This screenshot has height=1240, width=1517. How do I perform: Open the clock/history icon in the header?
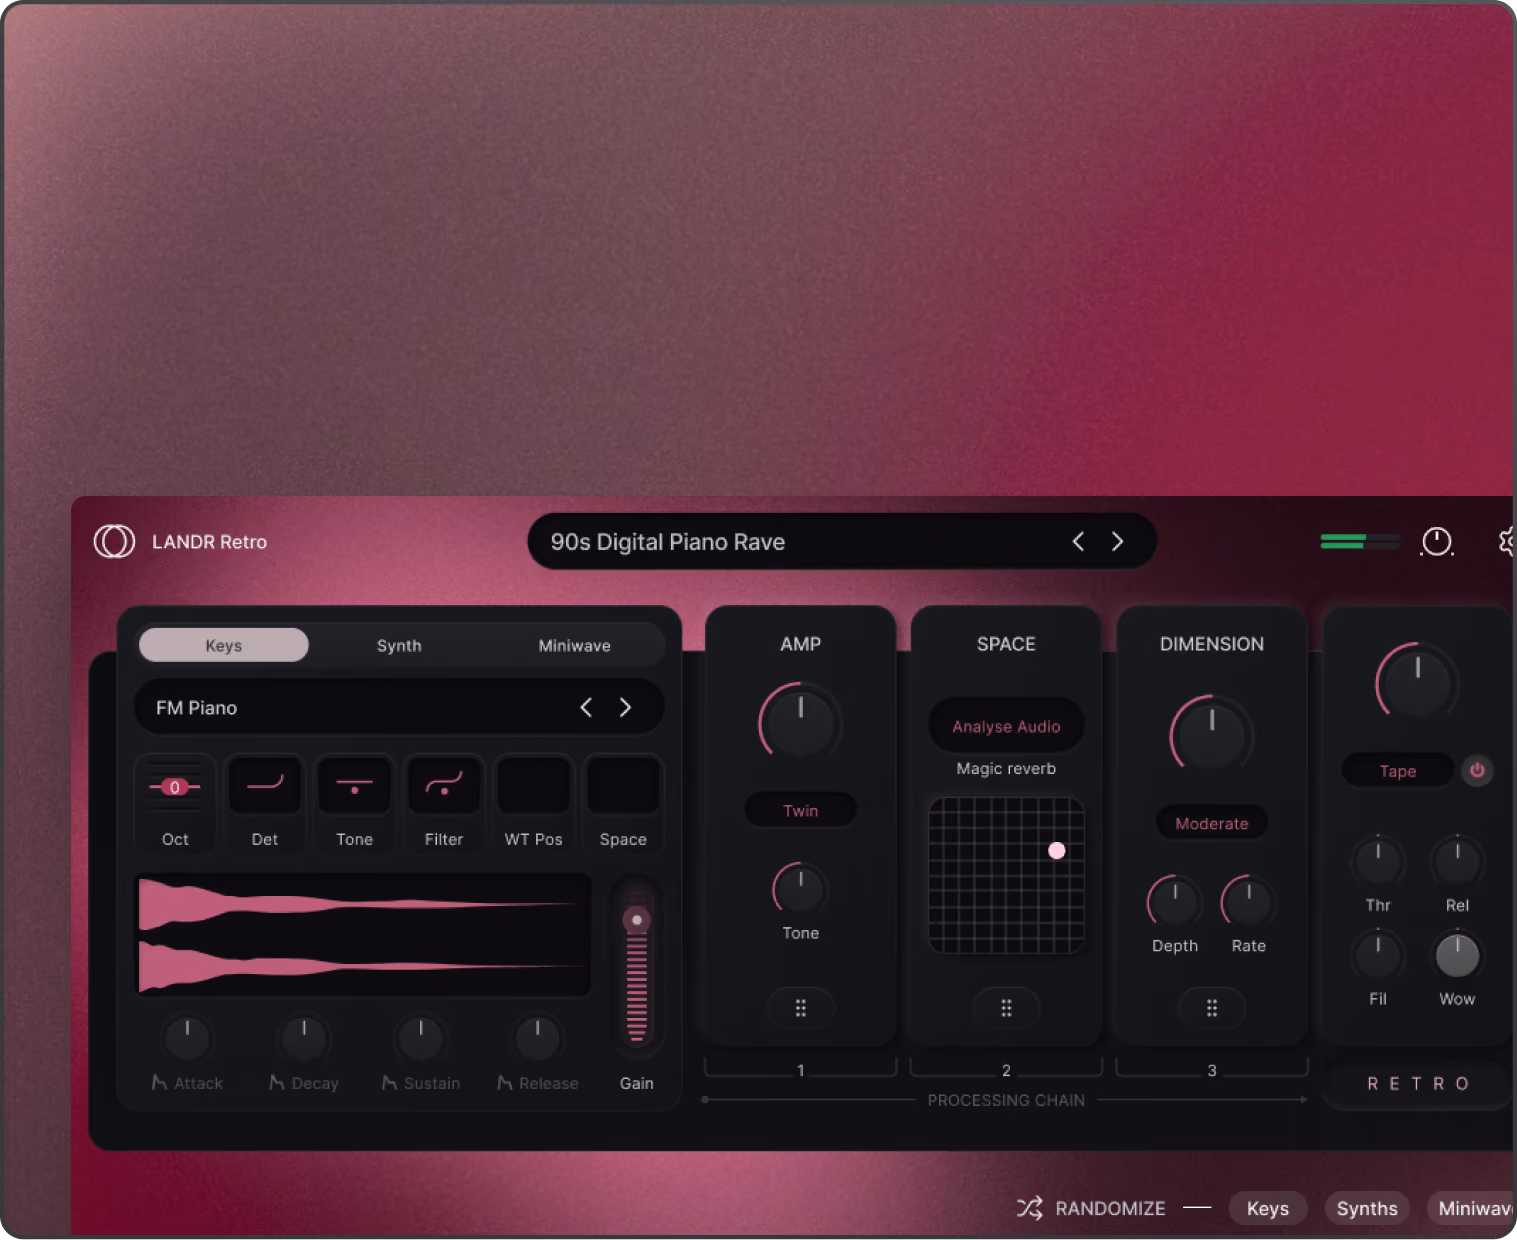point(1437,541)
